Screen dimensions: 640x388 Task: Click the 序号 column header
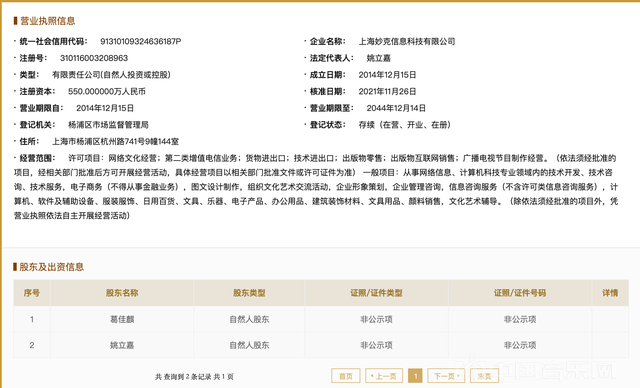pos(32,293)
